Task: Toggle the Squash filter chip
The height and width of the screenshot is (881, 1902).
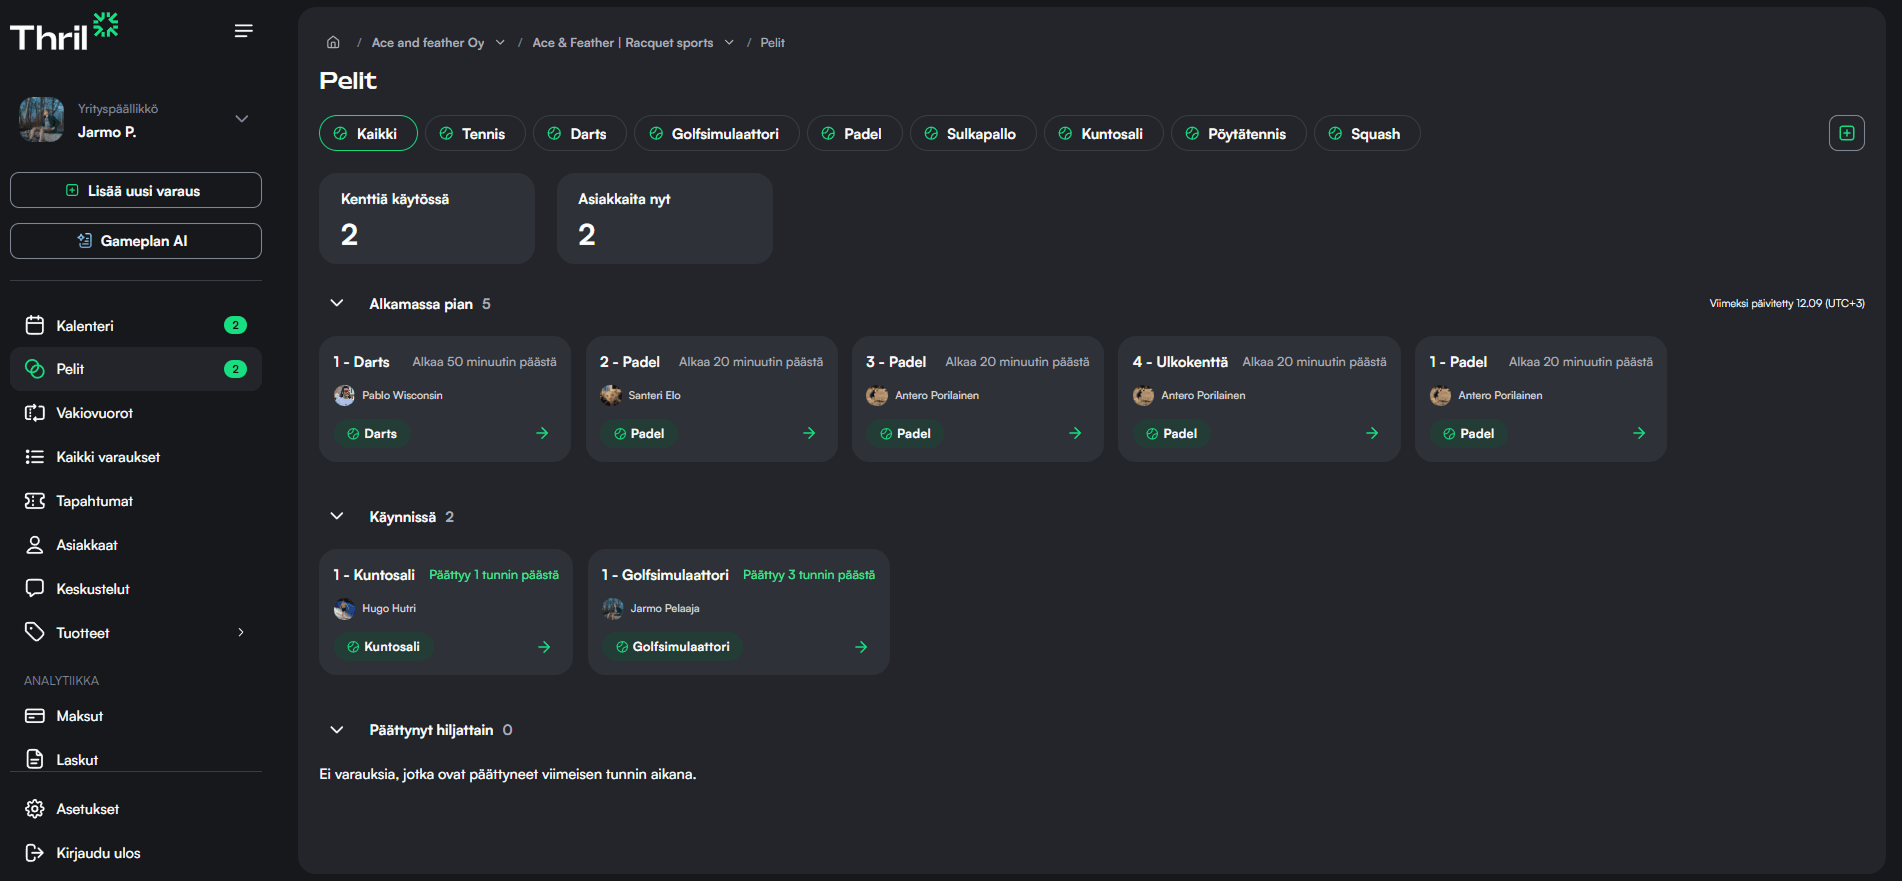Action: 1365,133
